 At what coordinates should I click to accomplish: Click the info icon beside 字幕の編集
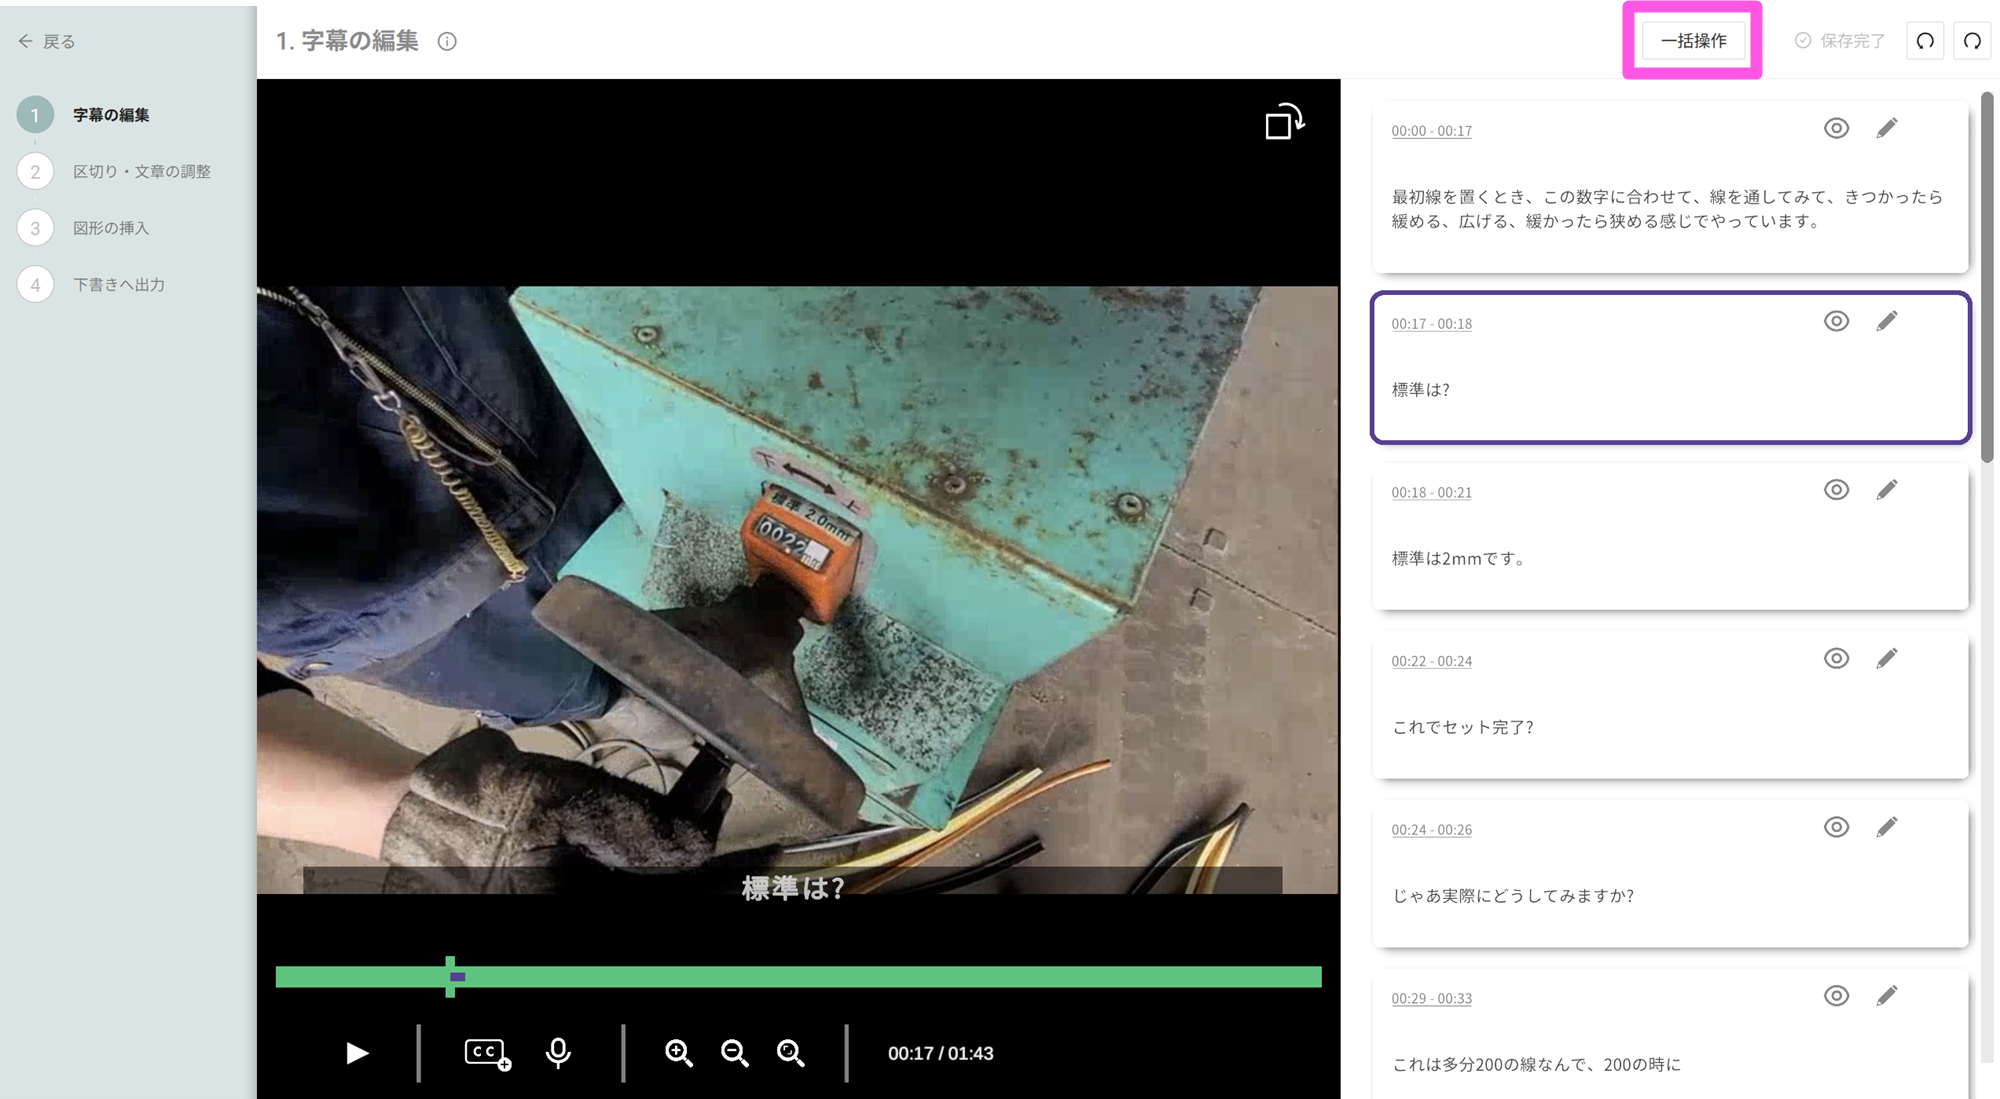[447, 41]
